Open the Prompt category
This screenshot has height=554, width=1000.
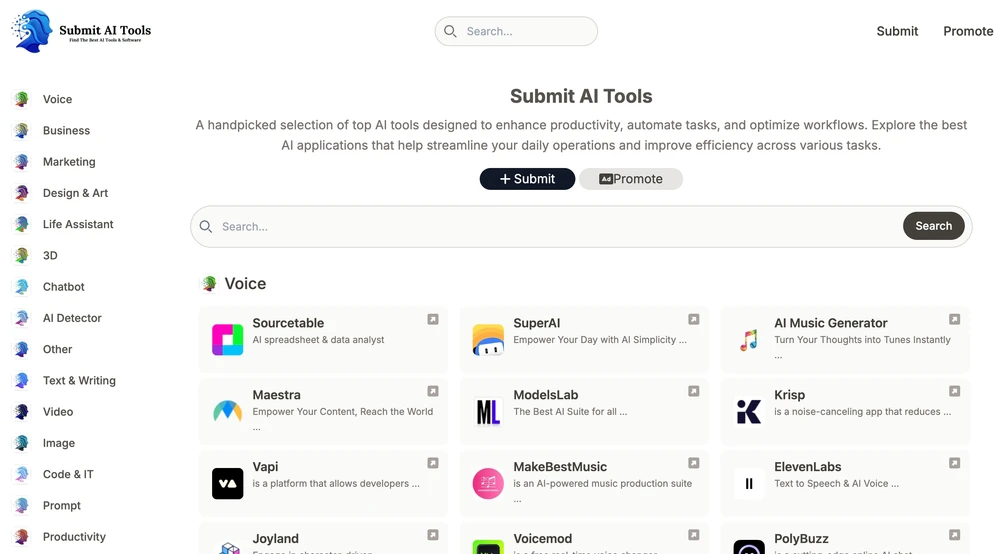coord(62,506)
